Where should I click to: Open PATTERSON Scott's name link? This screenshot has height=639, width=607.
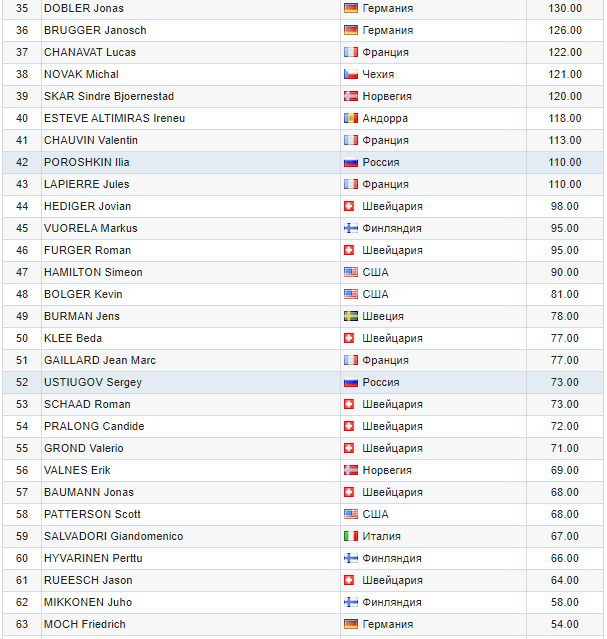tap(92, 514)
